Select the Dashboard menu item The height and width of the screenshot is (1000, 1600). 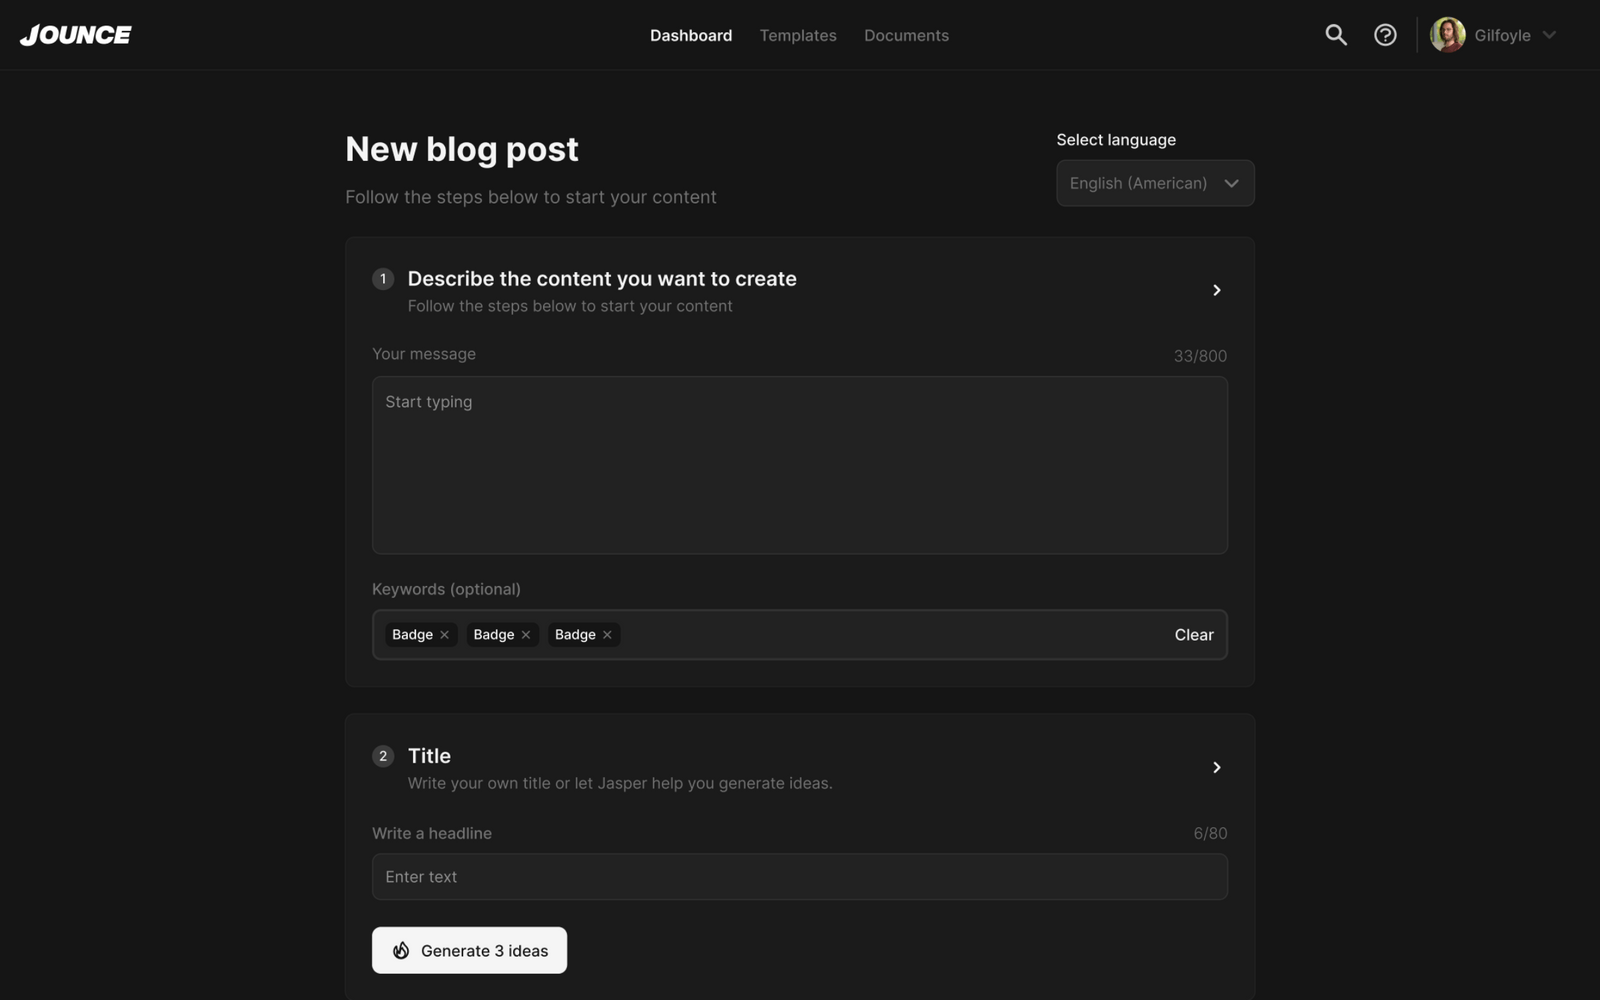[691, 35]
